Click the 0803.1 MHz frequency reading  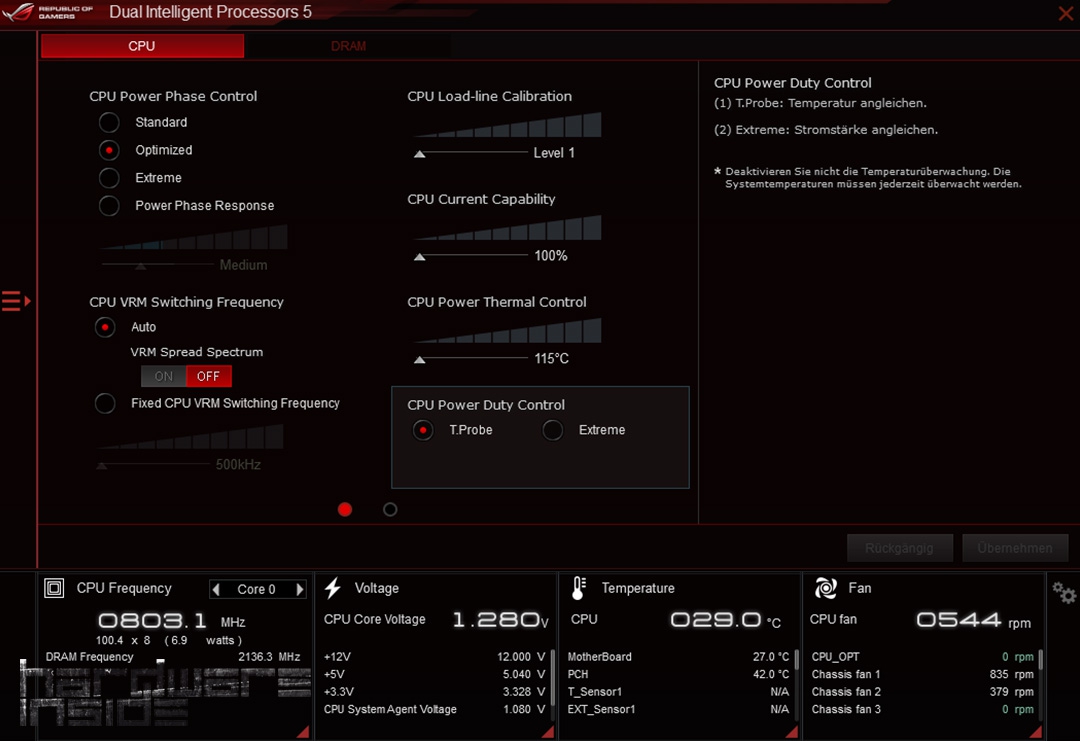[172, 621]
